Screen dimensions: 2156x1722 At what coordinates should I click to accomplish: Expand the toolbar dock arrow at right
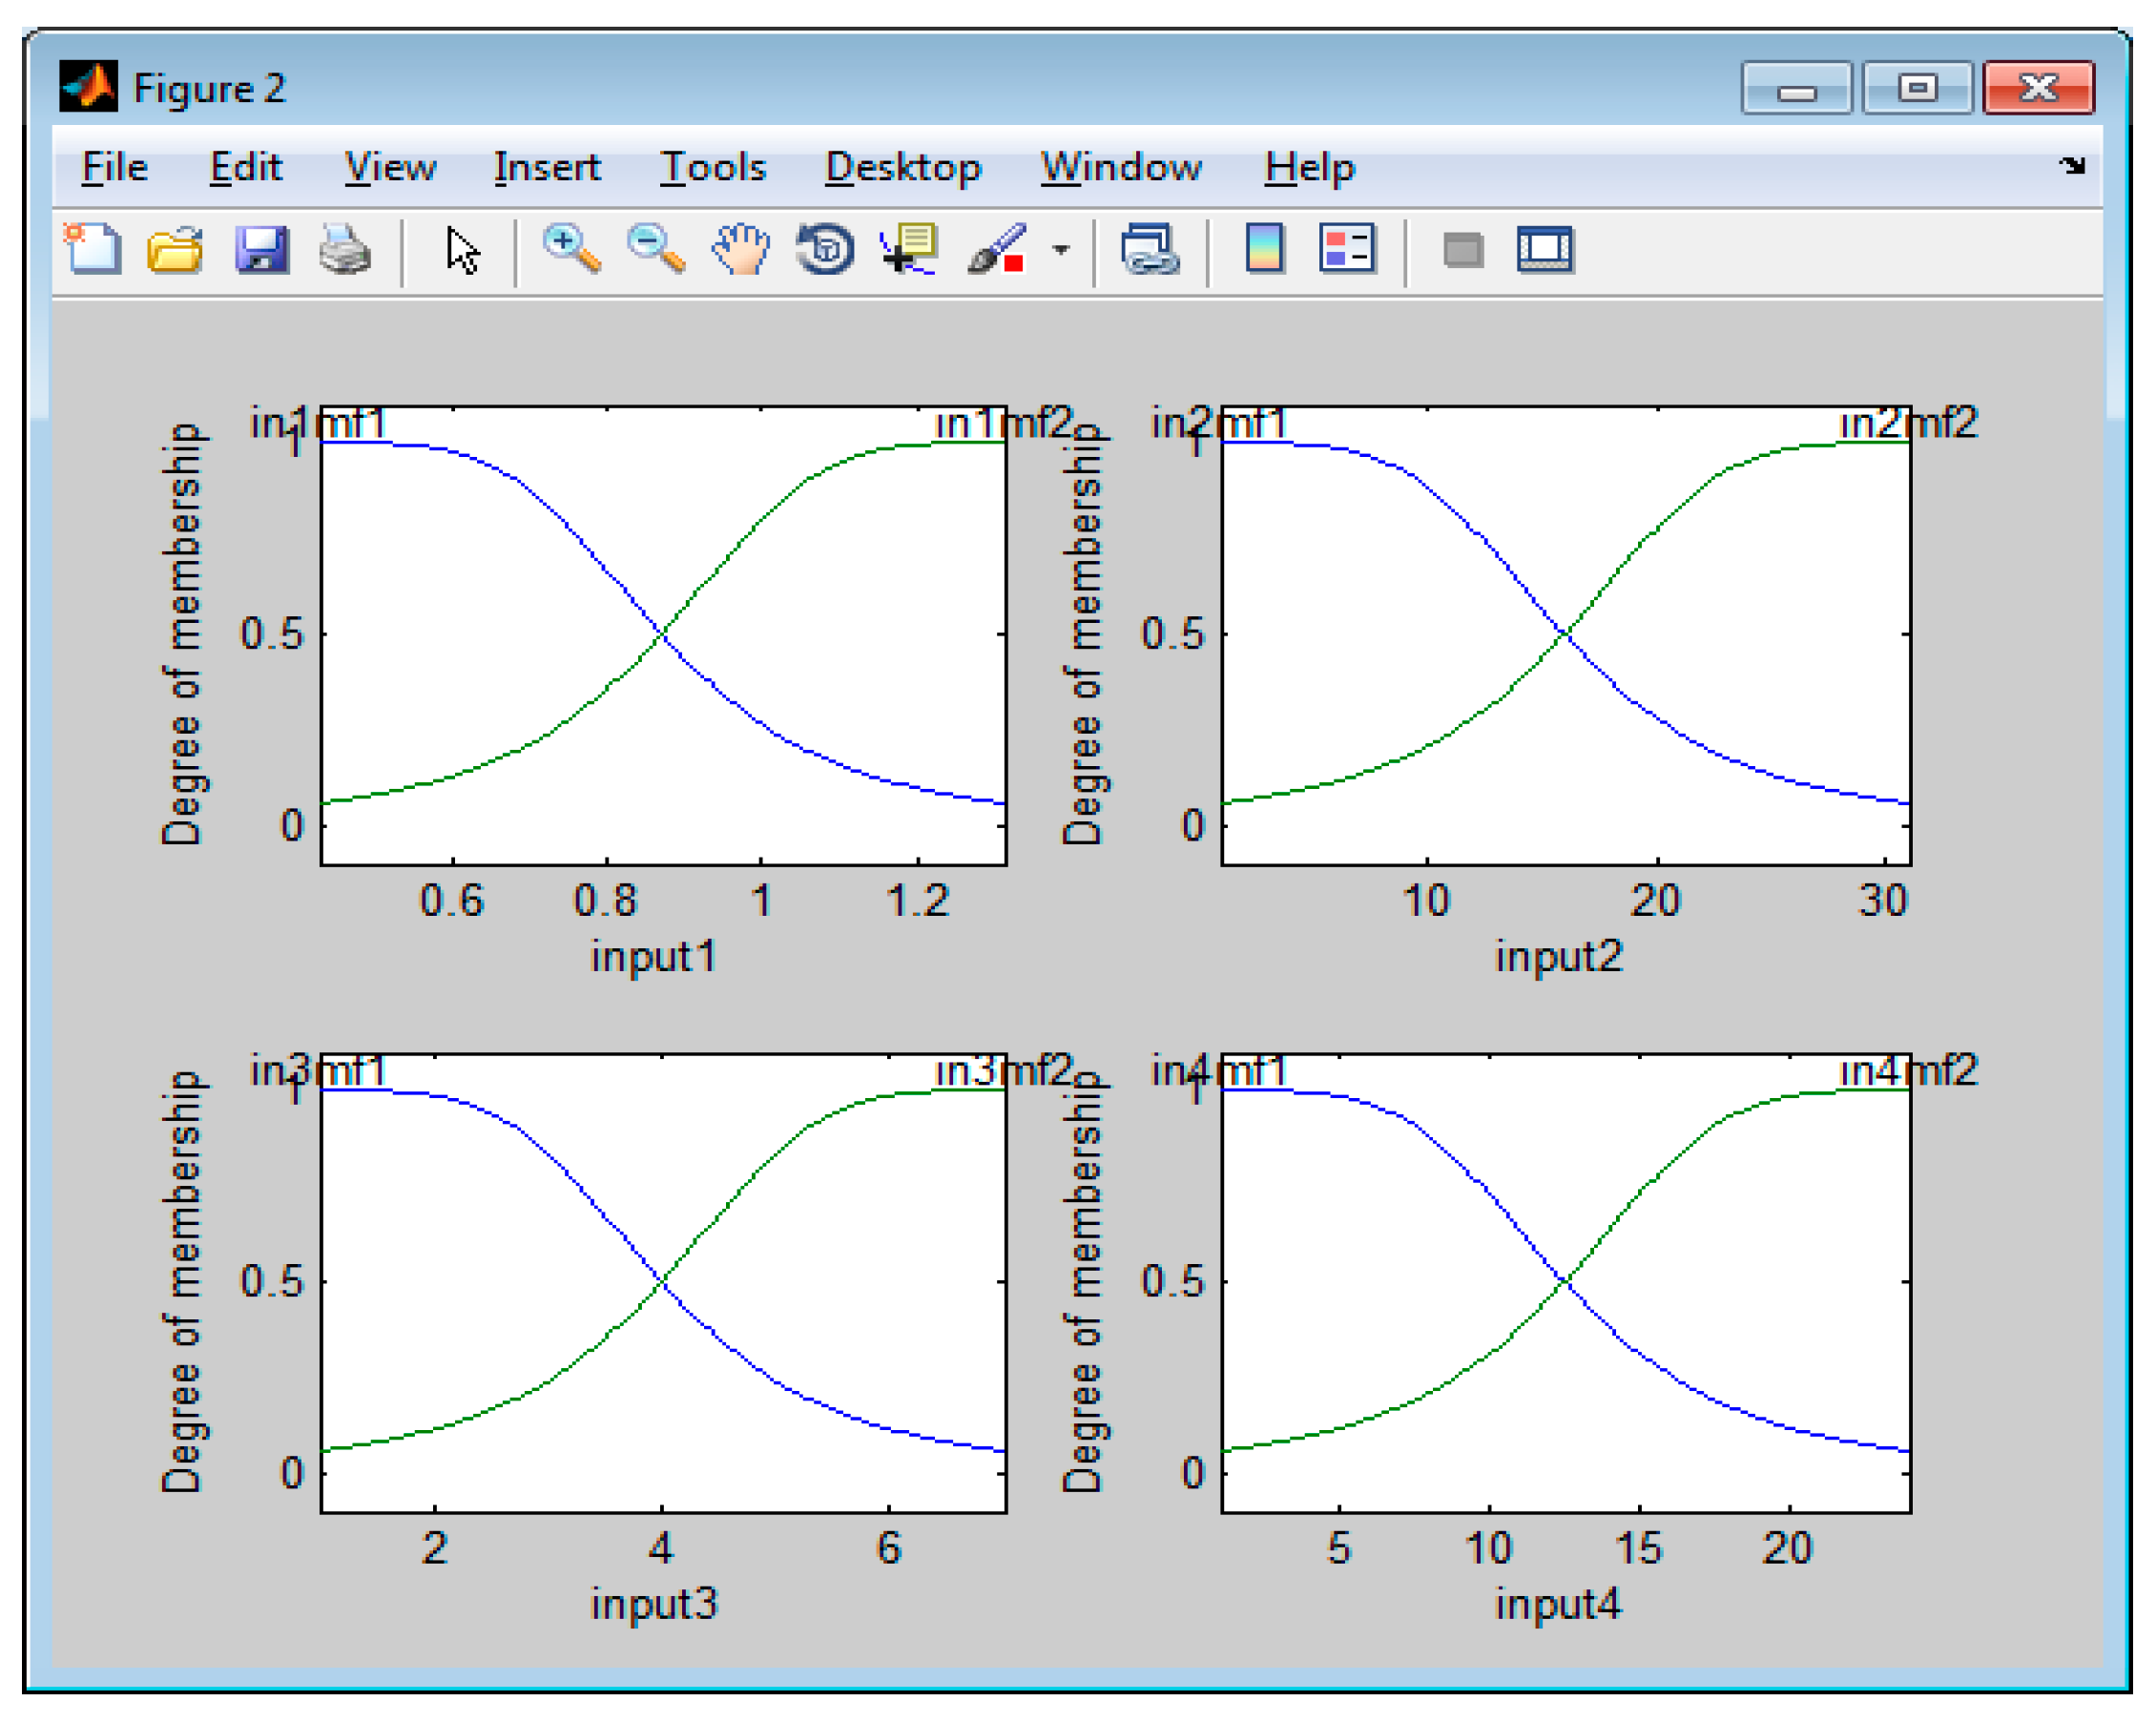2072,165
